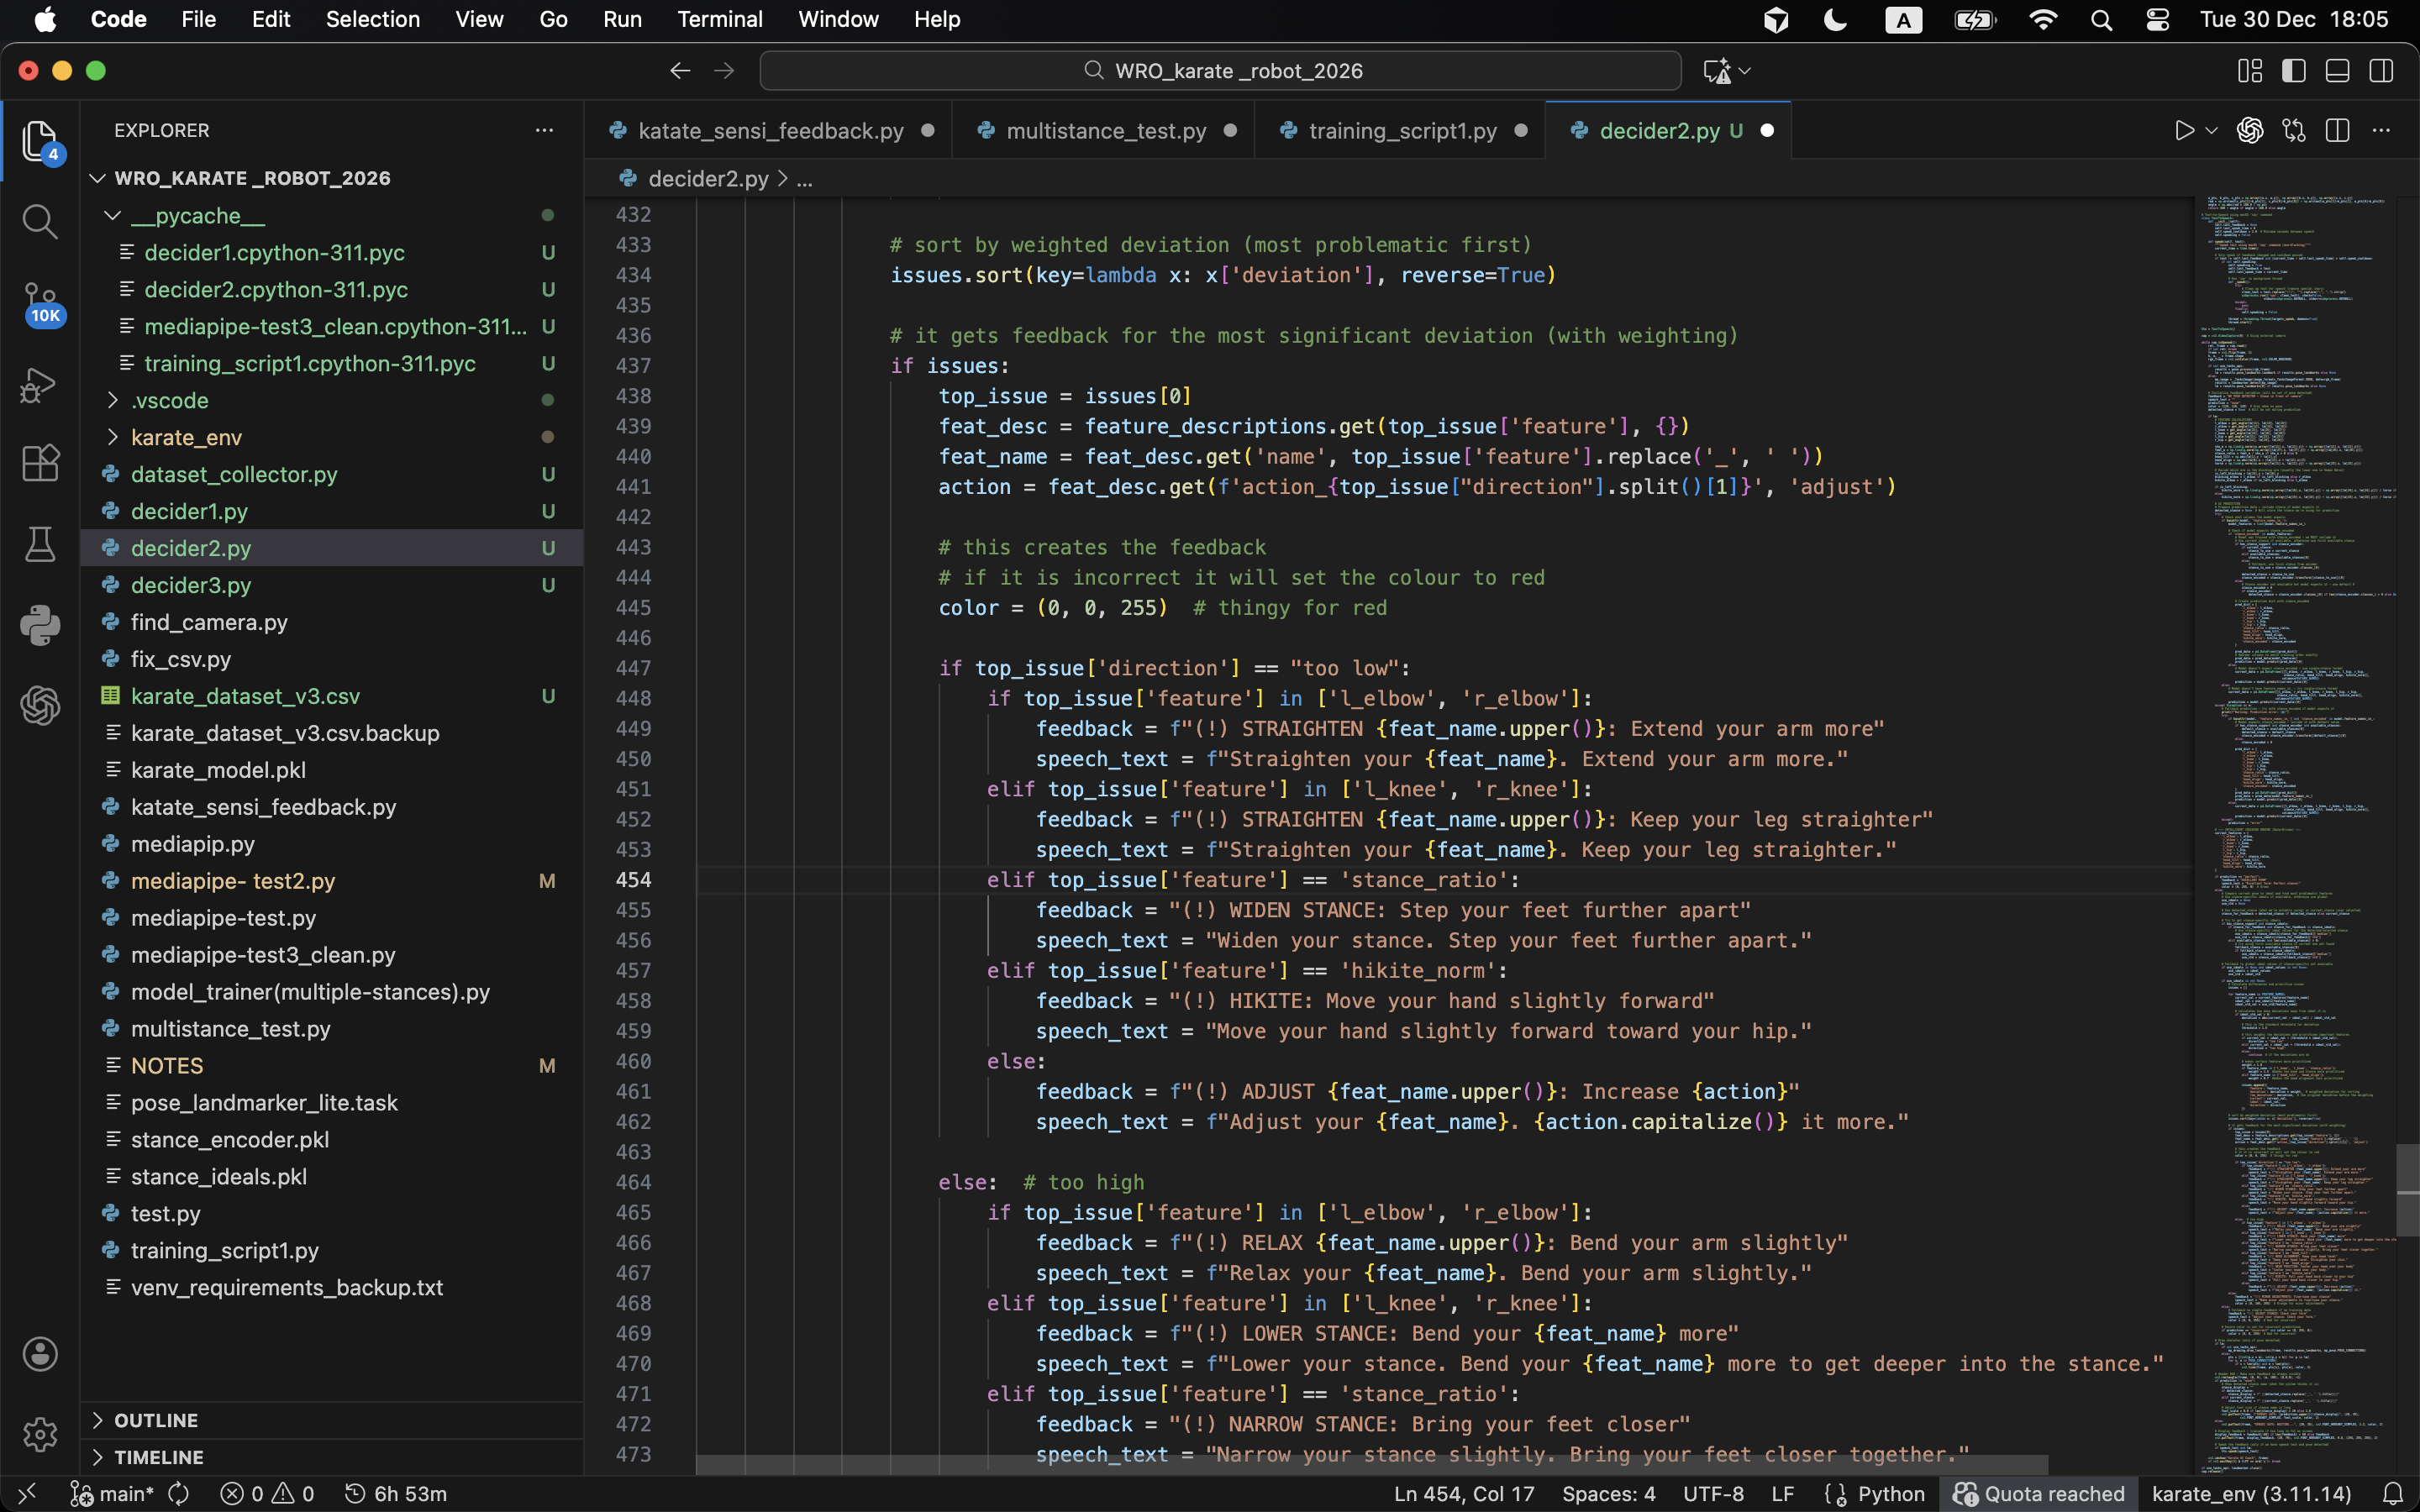The width and height of the screenshot is (2420, 1512).
Task: Toggle the primary sidebar layout button
Action: 2293,71
